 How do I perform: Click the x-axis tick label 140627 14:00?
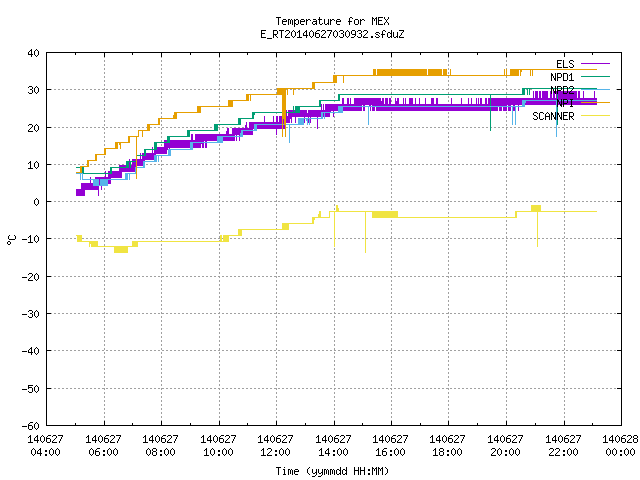coord(333,446)
